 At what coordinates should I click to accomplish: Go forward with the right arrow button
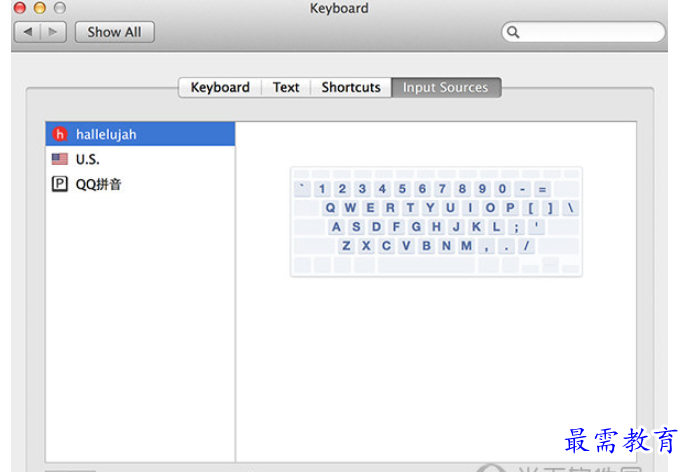53,32
